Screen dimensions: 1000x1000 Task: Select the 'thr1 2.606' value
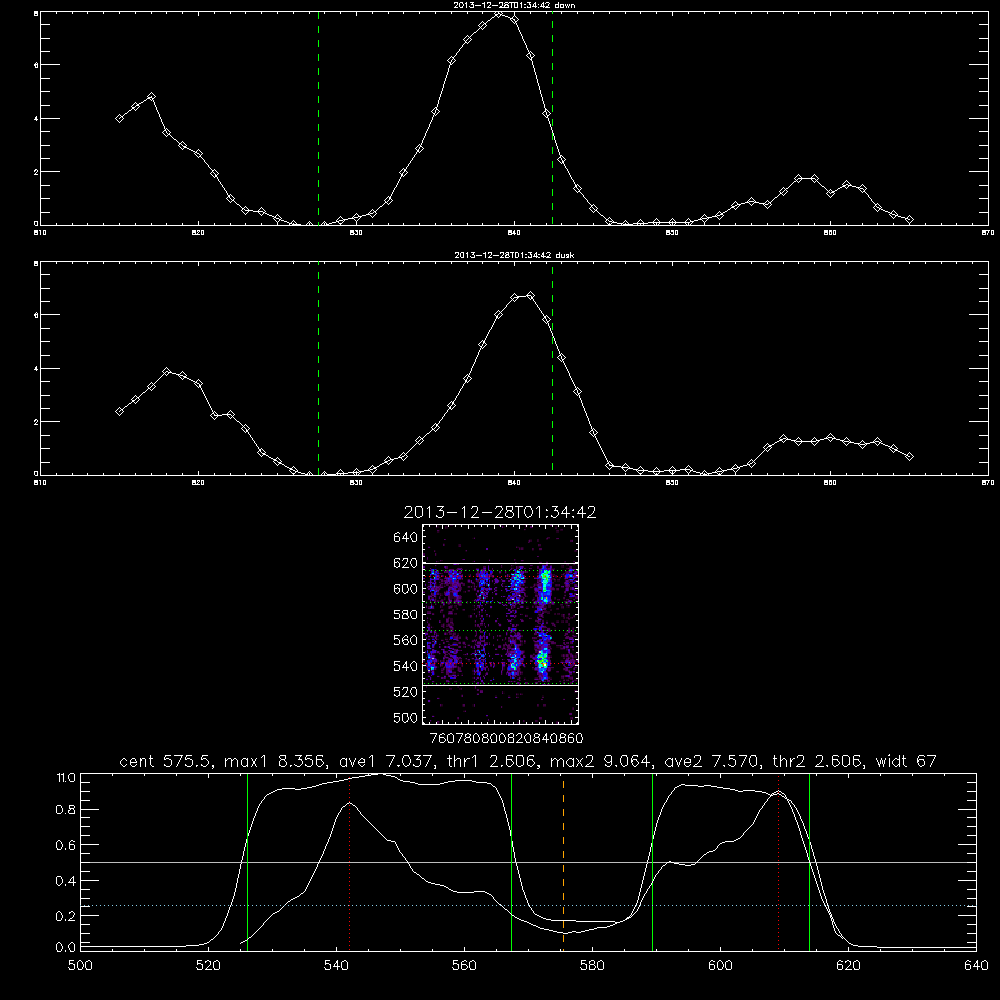(491, 761)
